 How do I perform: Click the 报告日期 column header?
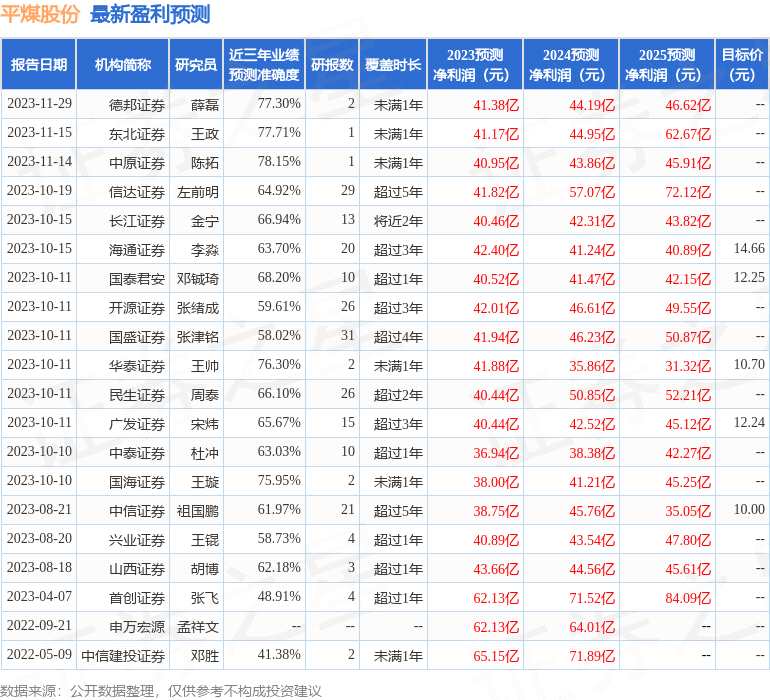click(x=39, y=64)
